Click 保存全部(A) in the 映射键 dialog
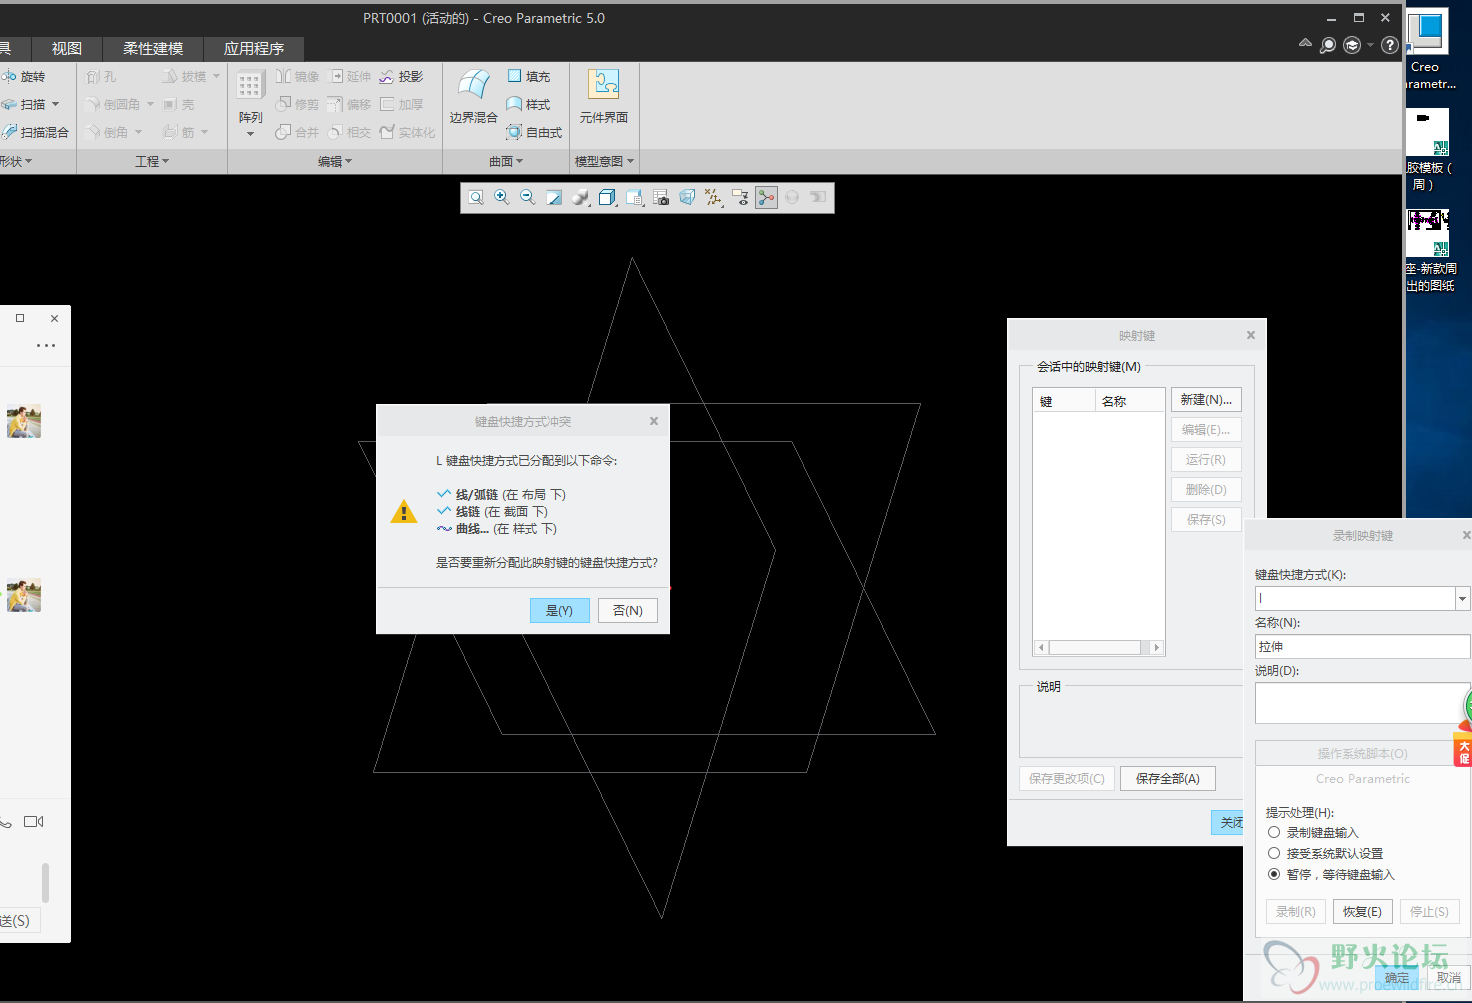1472x1003 pixels. pyautogui.click(x=1167, y=778)
